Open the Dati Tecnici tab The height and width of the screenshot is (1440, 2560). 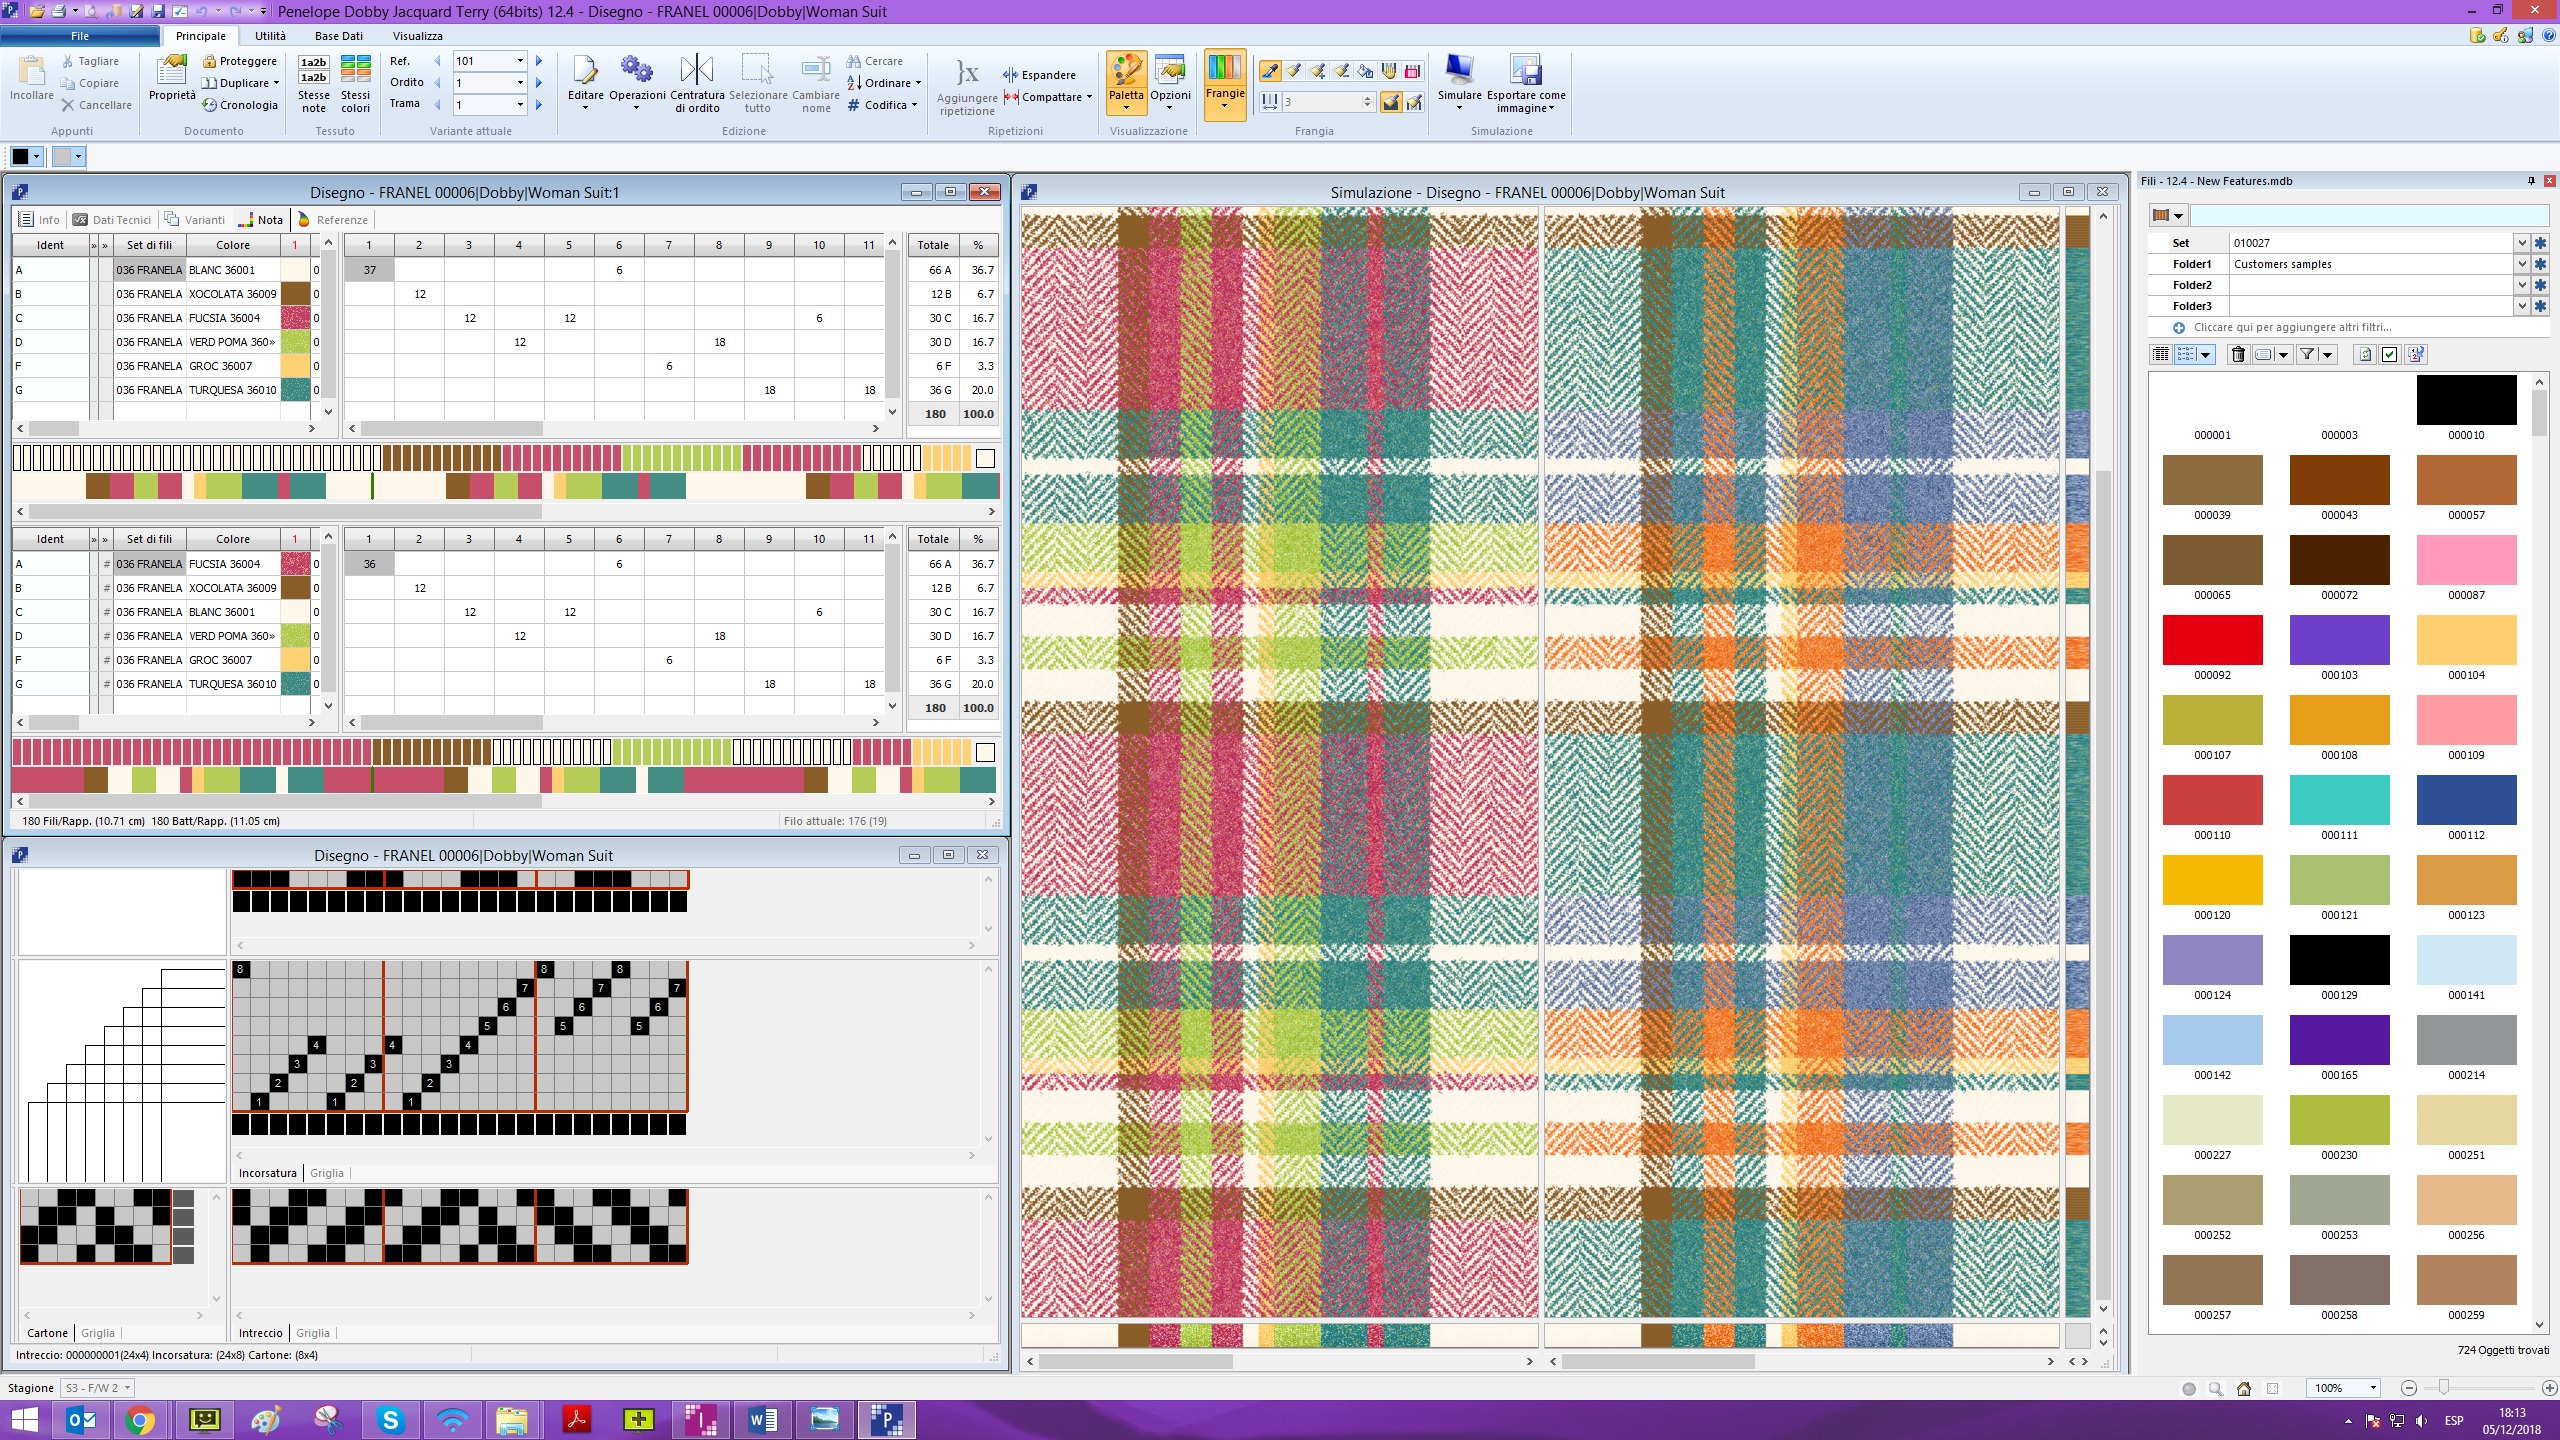pyautogui.click(x=112, y=220)
